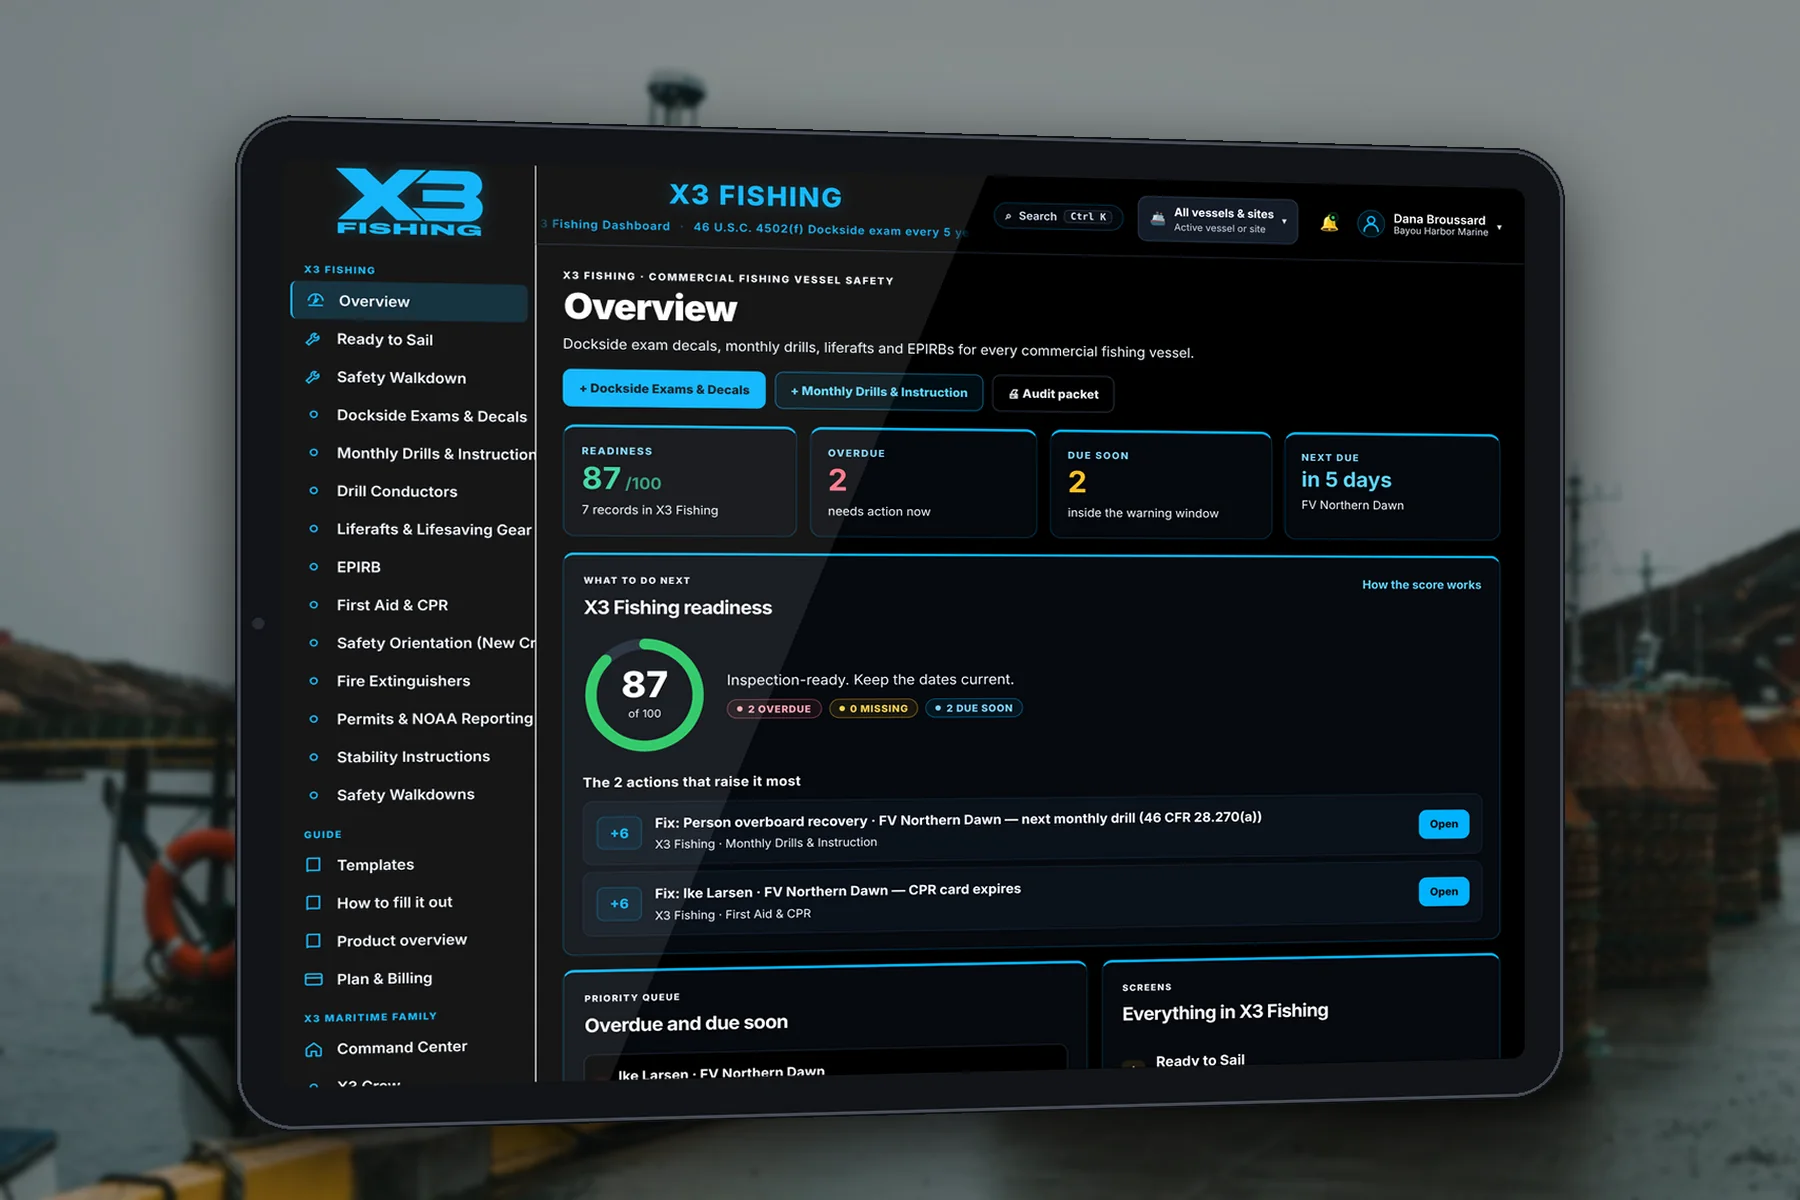Click the Dockside Exams & Decals bullet icon
Viewport: 1800px width, 1200px height.
pyautogui.click(x=314, y=414)
